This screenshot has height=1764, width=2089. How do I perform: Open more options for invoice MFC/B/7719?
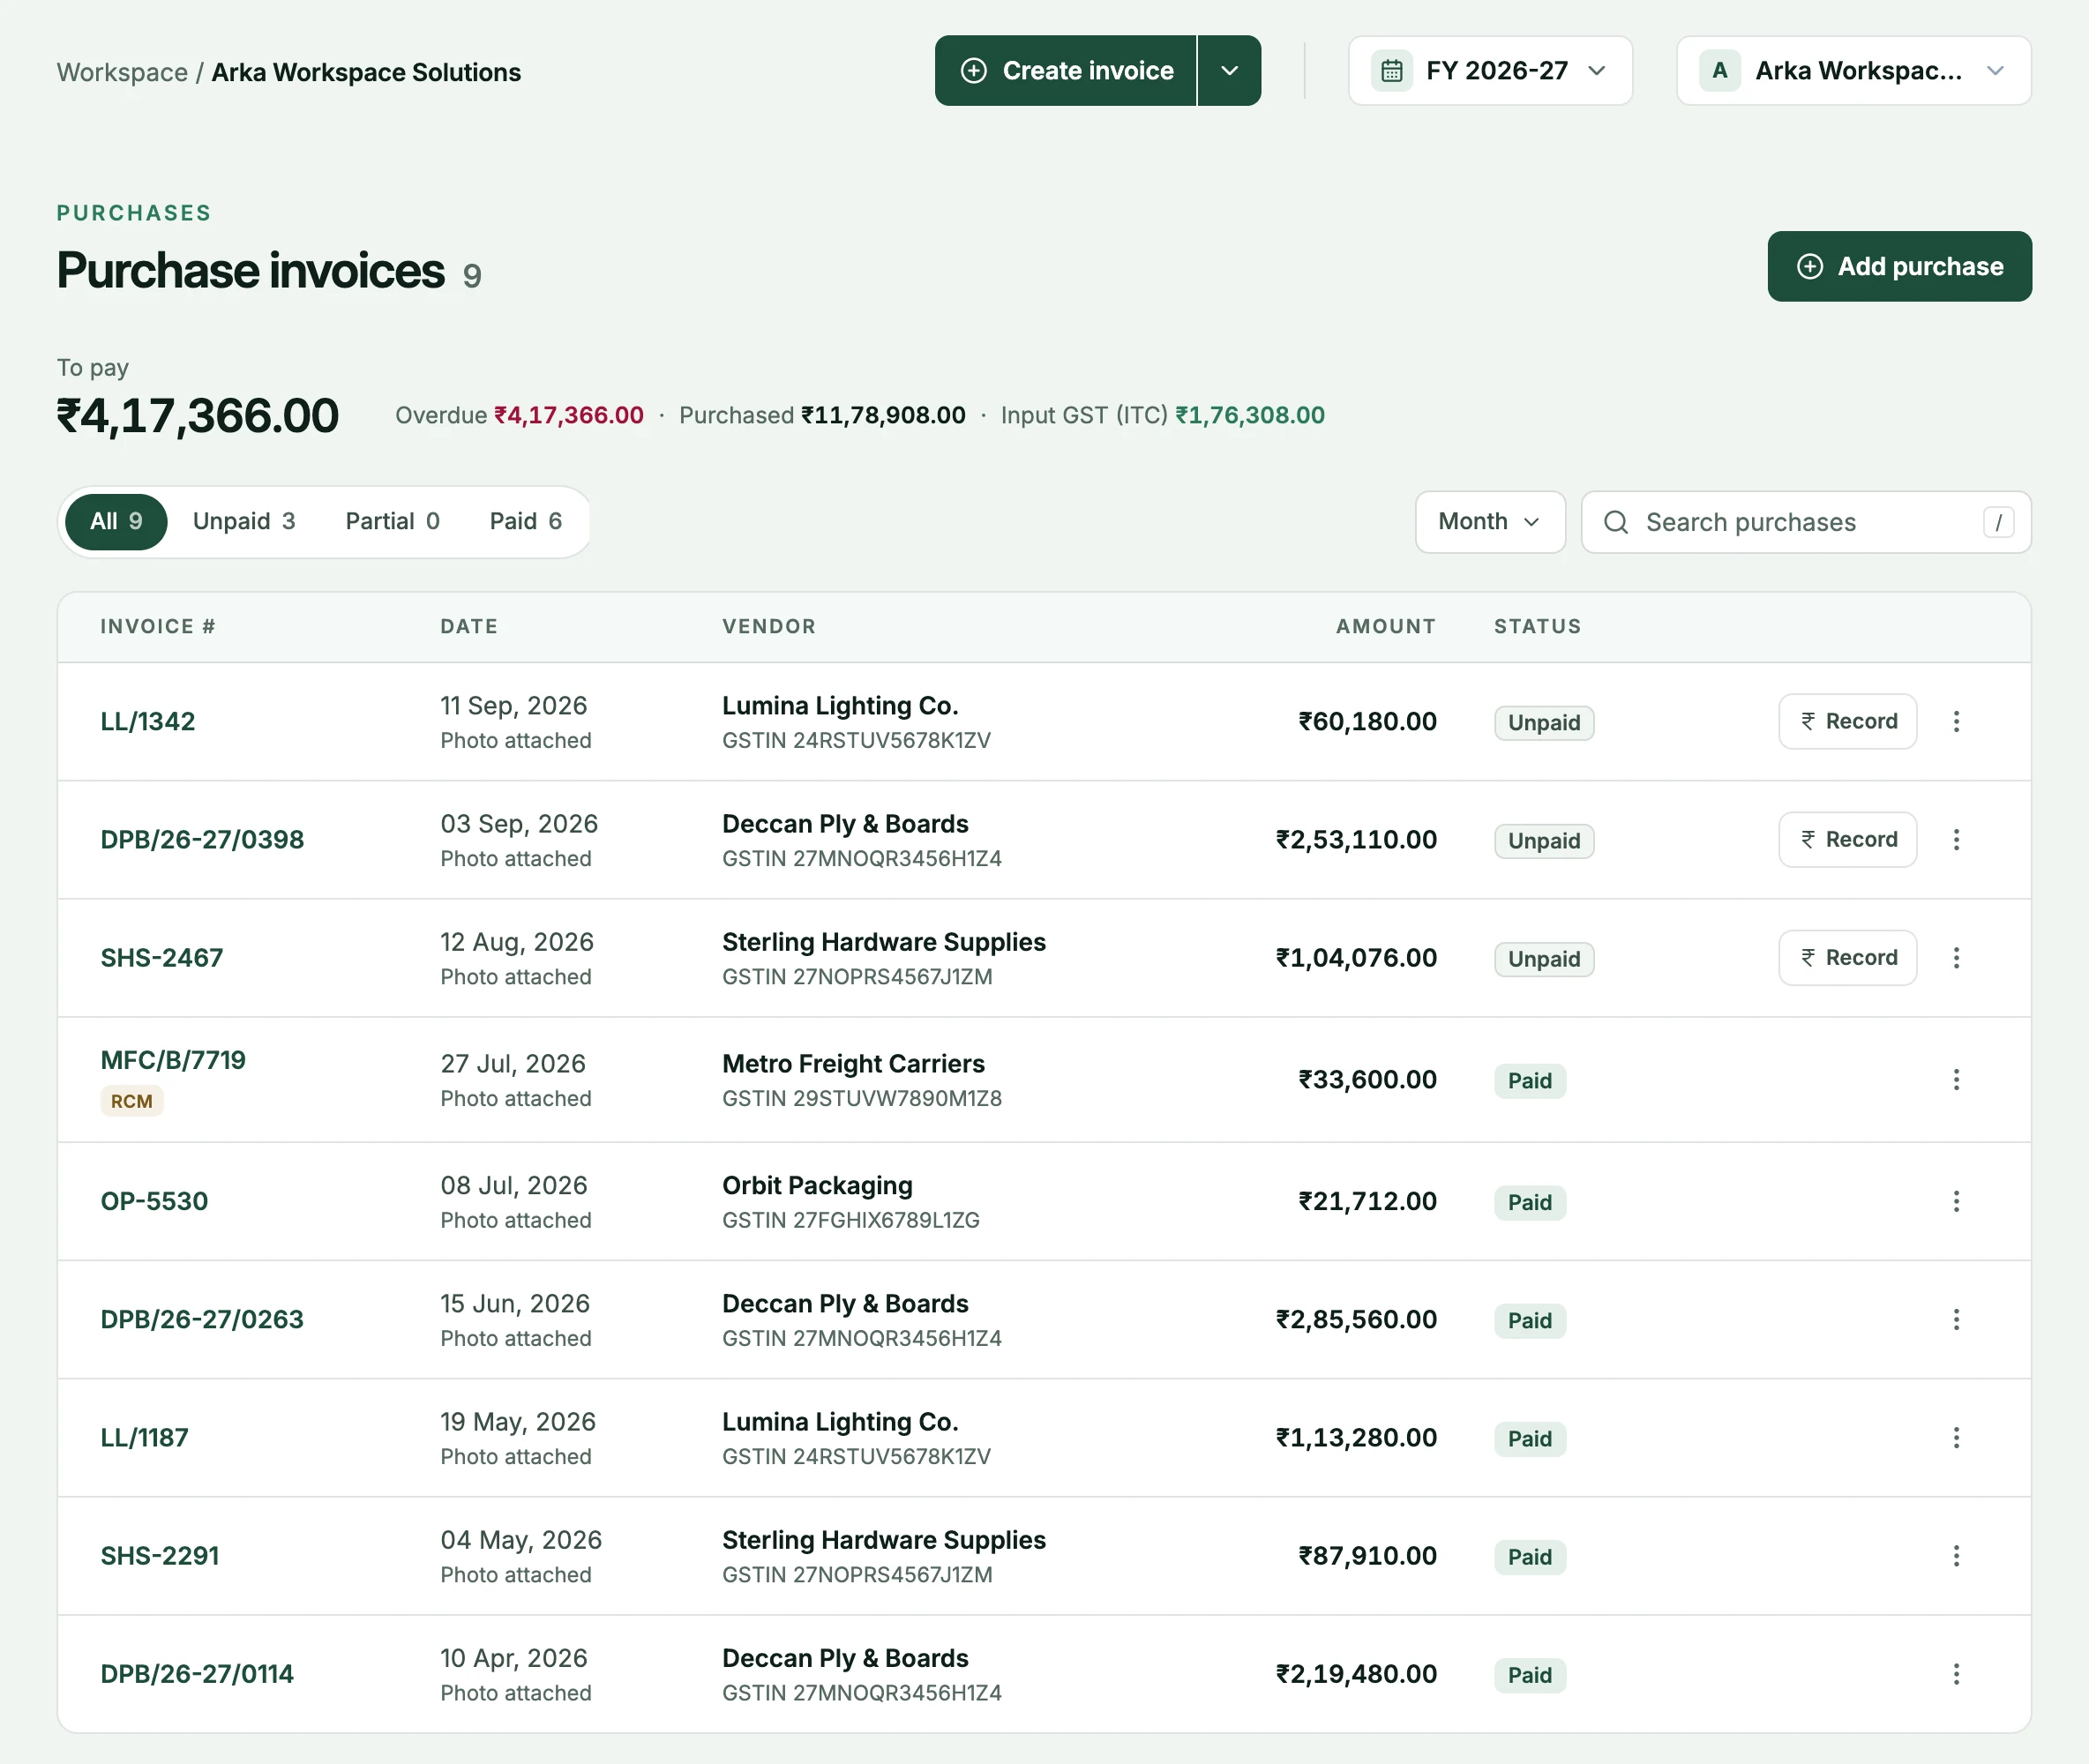click(x=1956, y=1079)
